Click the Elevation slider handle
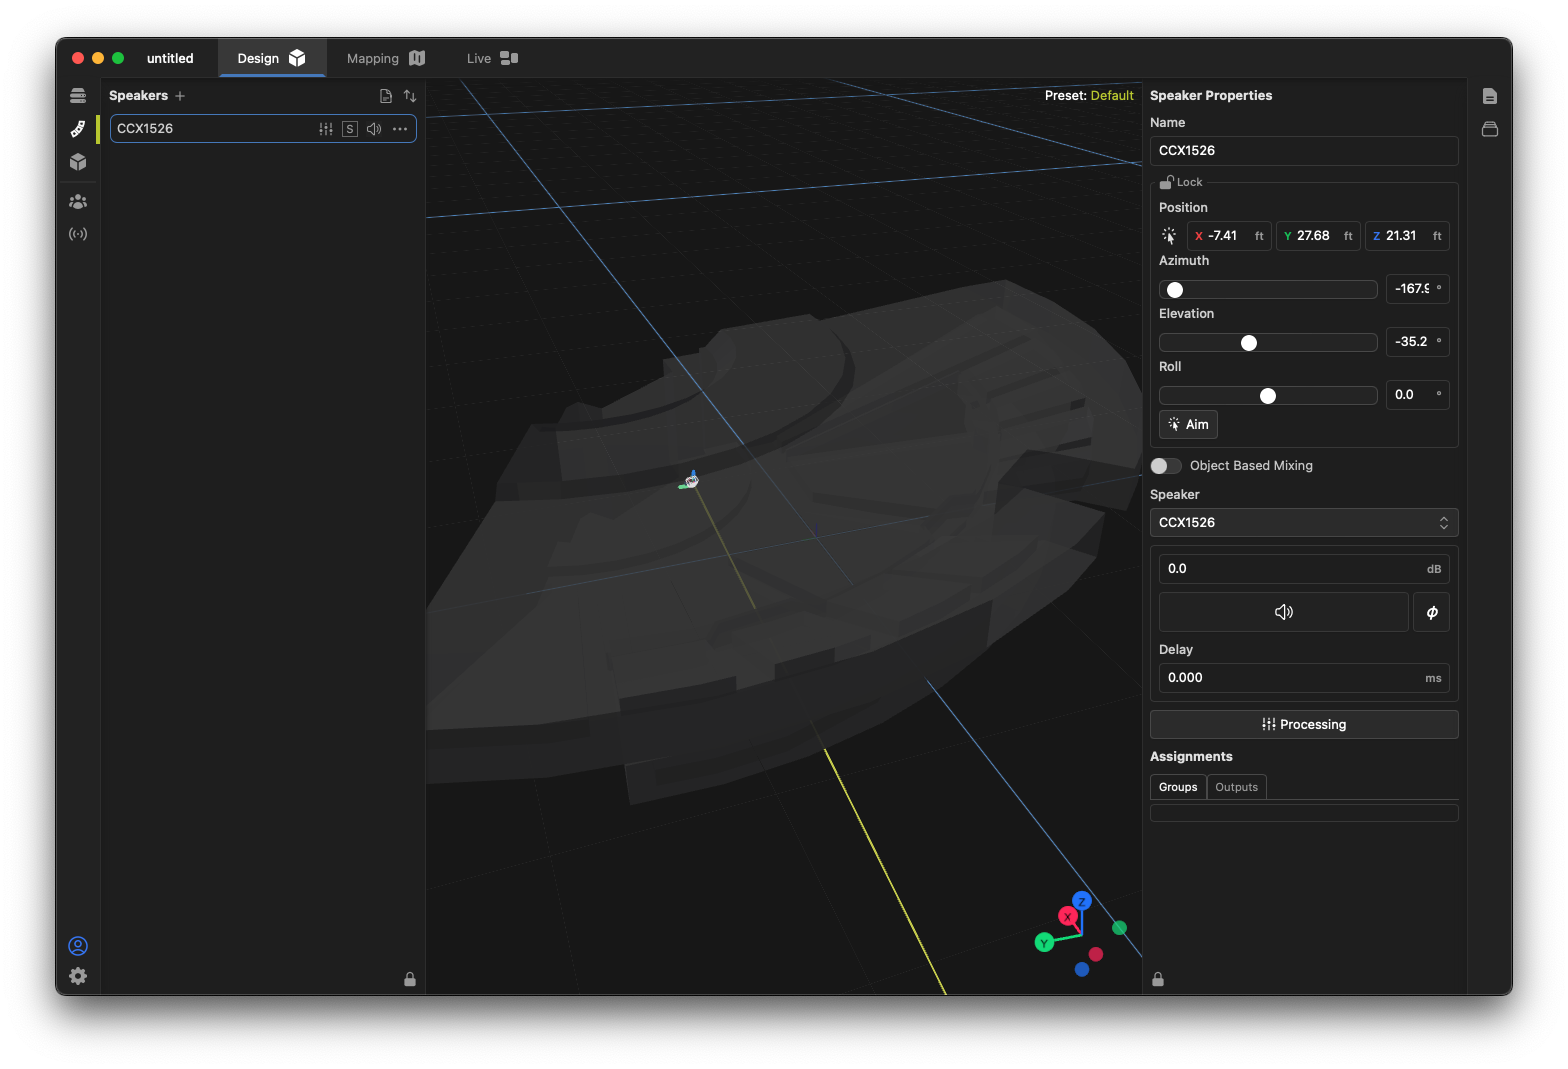 tap(1249, 343)
